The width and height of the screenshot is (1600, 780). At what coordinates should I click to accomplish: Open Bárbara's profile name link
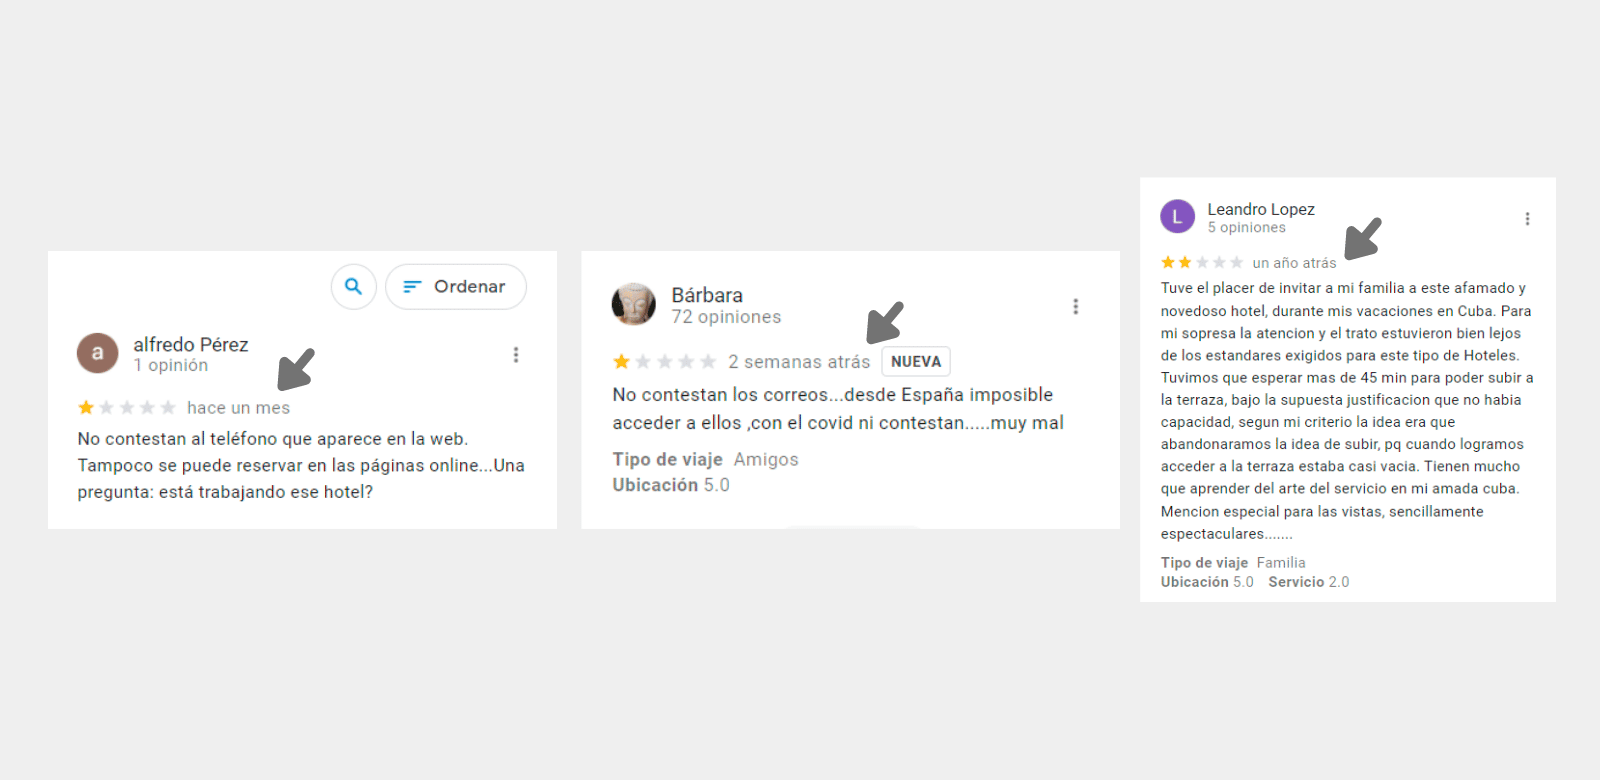coord(707,295)
